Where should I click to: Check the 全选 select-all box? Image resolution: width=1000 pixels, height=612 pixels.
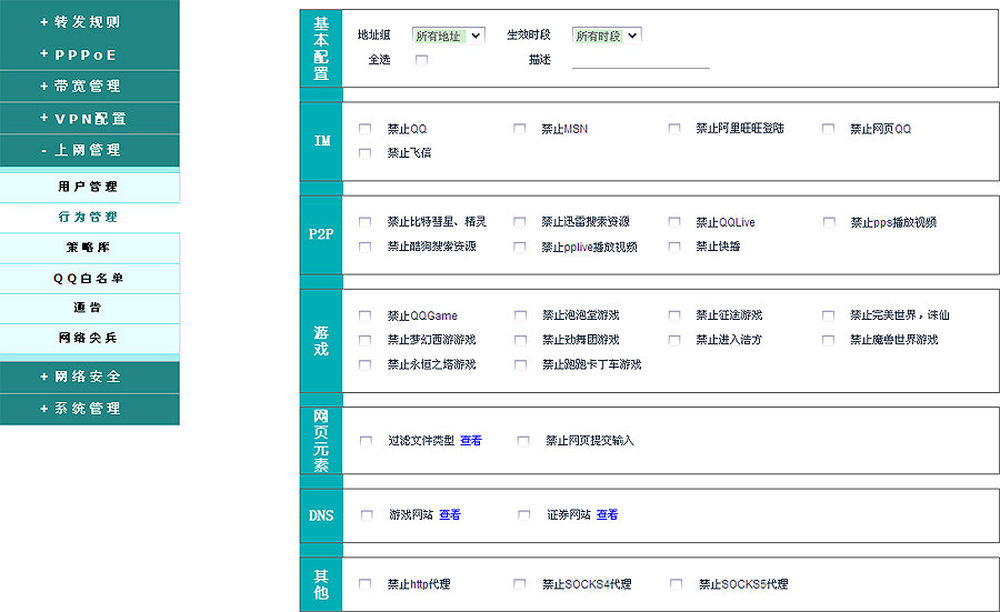(421, 60)
